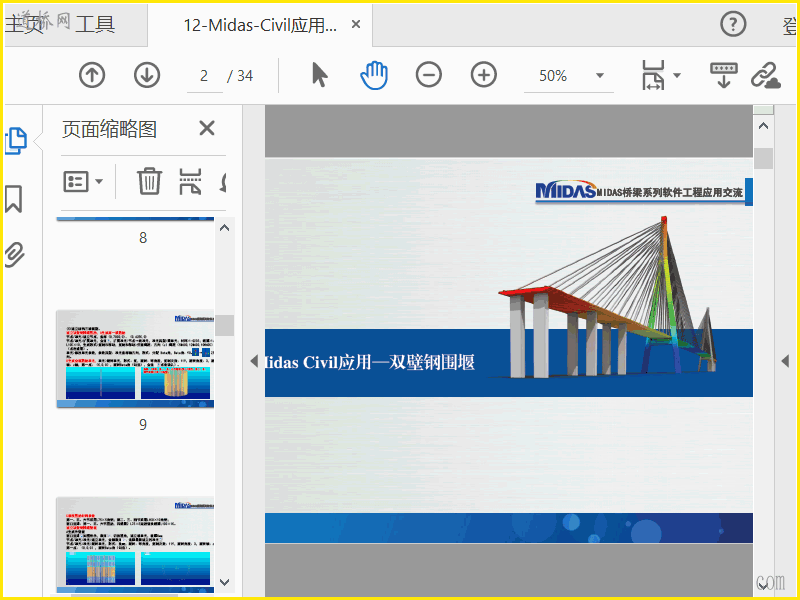Screen dimensions: 800x600
Task: Close the 12-Midas-Civil document tab
Action: tap(356, 24)
